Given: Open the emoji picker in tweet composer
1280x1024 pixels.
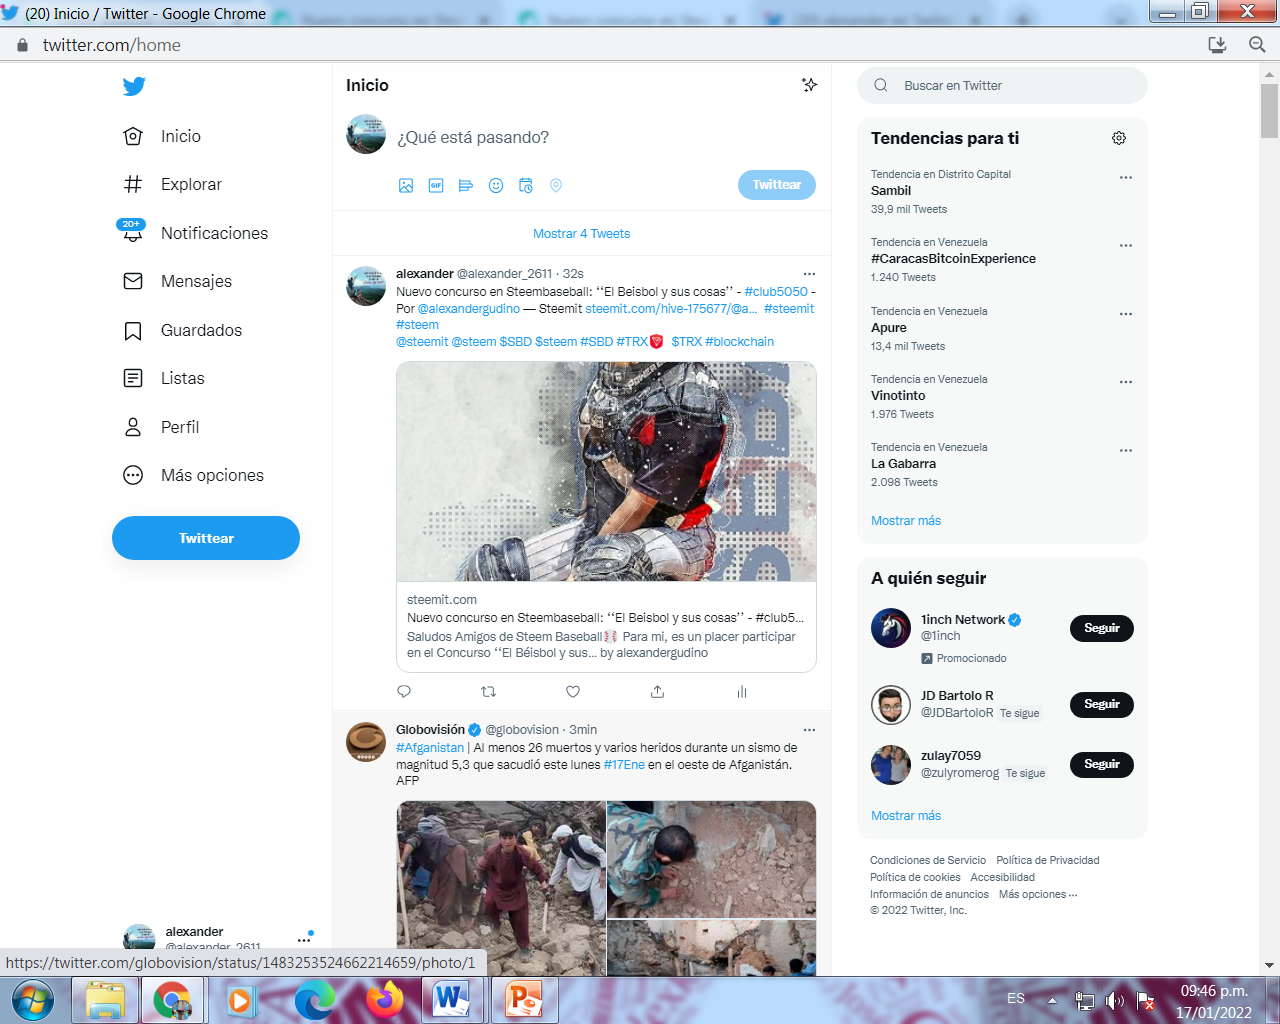Looking at the screenshot, I should click(496, 185).
